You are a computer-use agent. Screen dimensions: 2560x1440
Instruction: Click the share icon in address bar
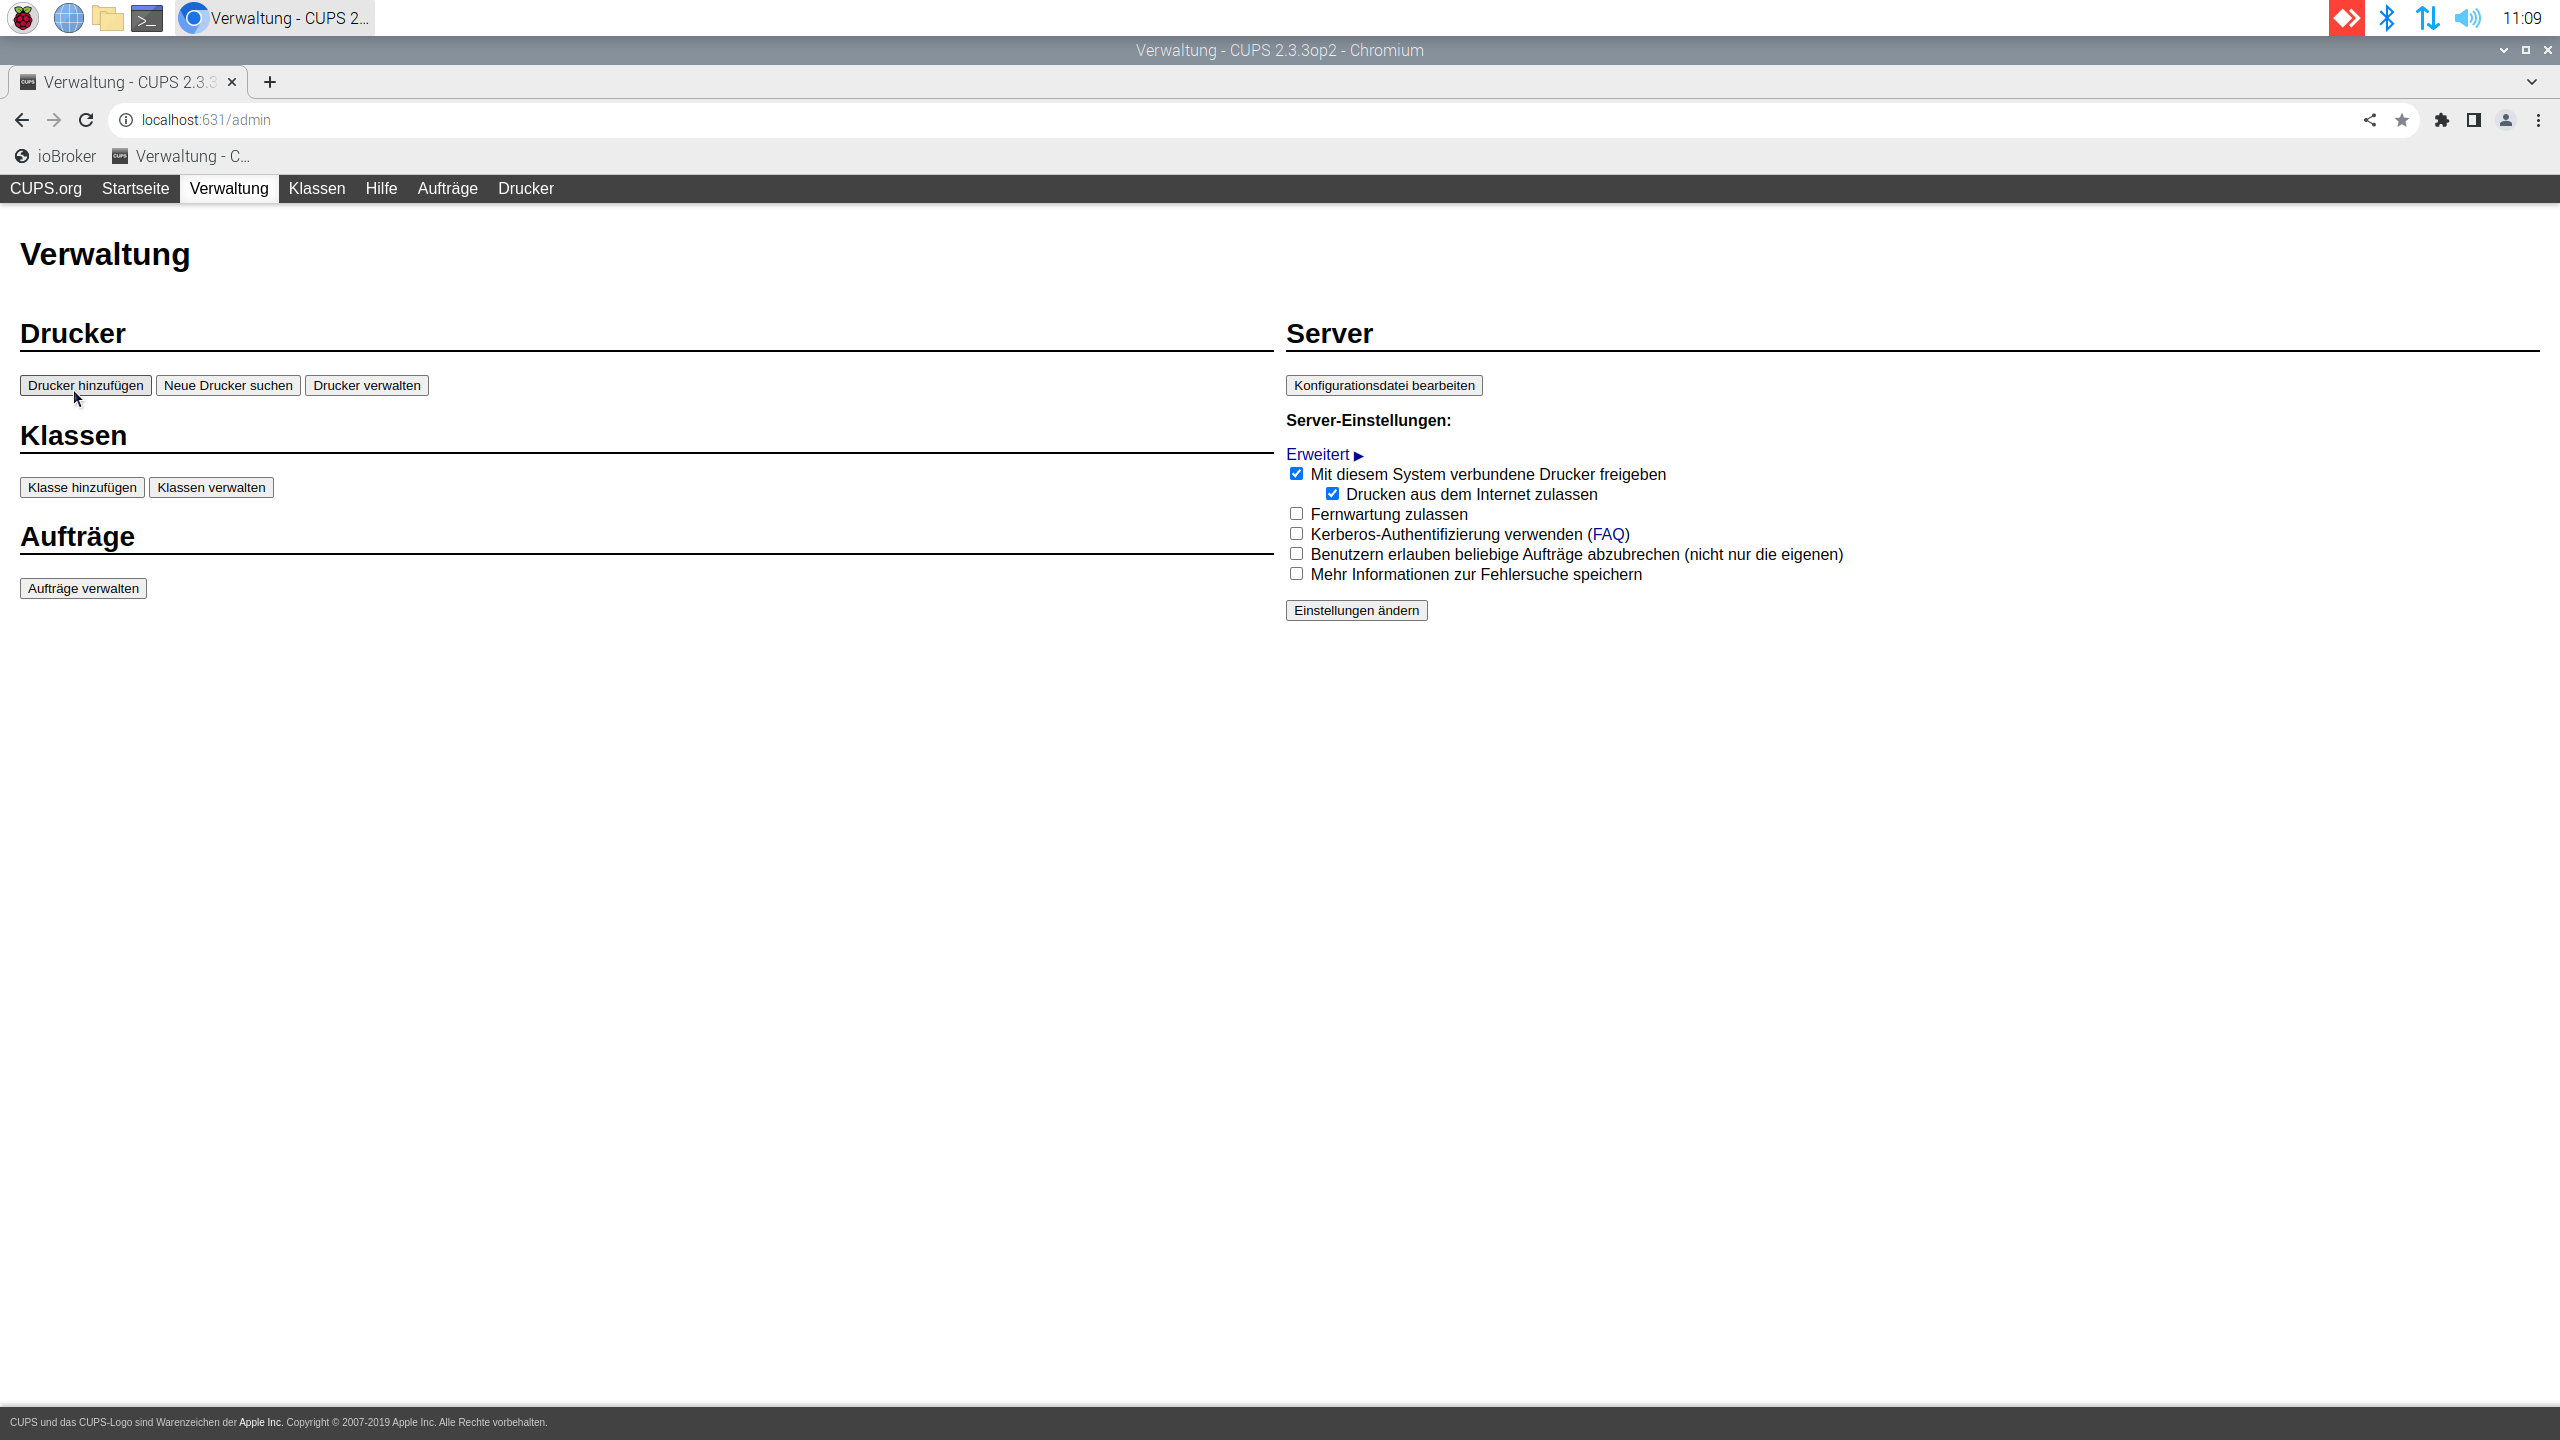(2370, 120)
